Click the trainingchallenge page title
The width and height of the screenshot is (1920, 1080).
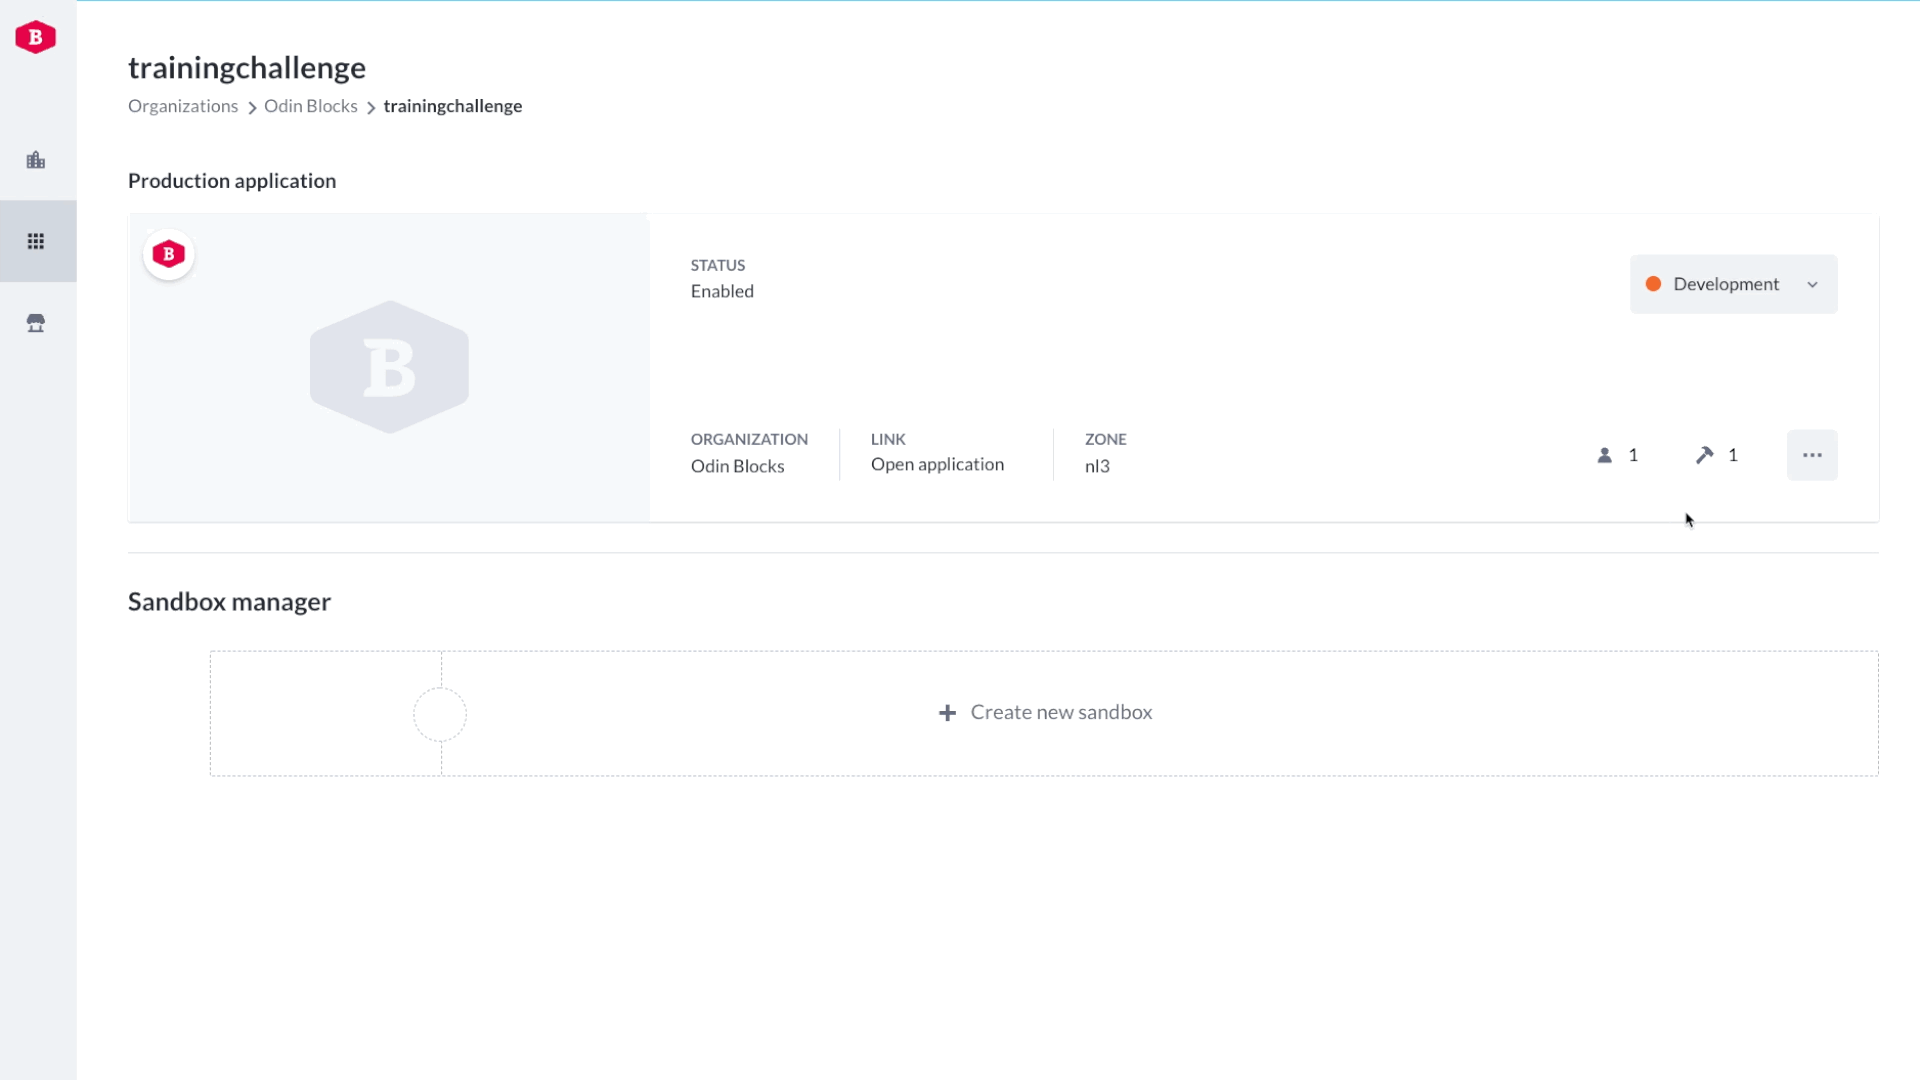click(247, 68)
